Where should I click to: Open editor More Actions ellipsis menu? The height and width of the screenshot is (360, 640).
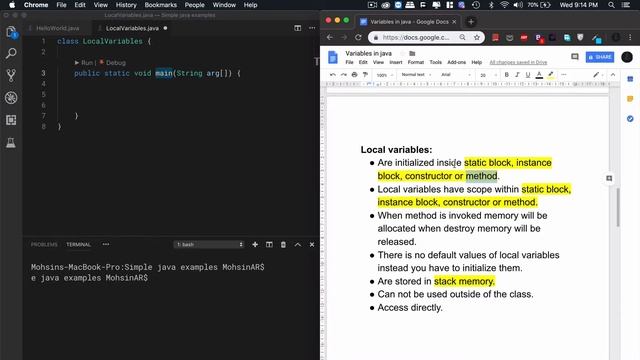click(x=312, y=28)
